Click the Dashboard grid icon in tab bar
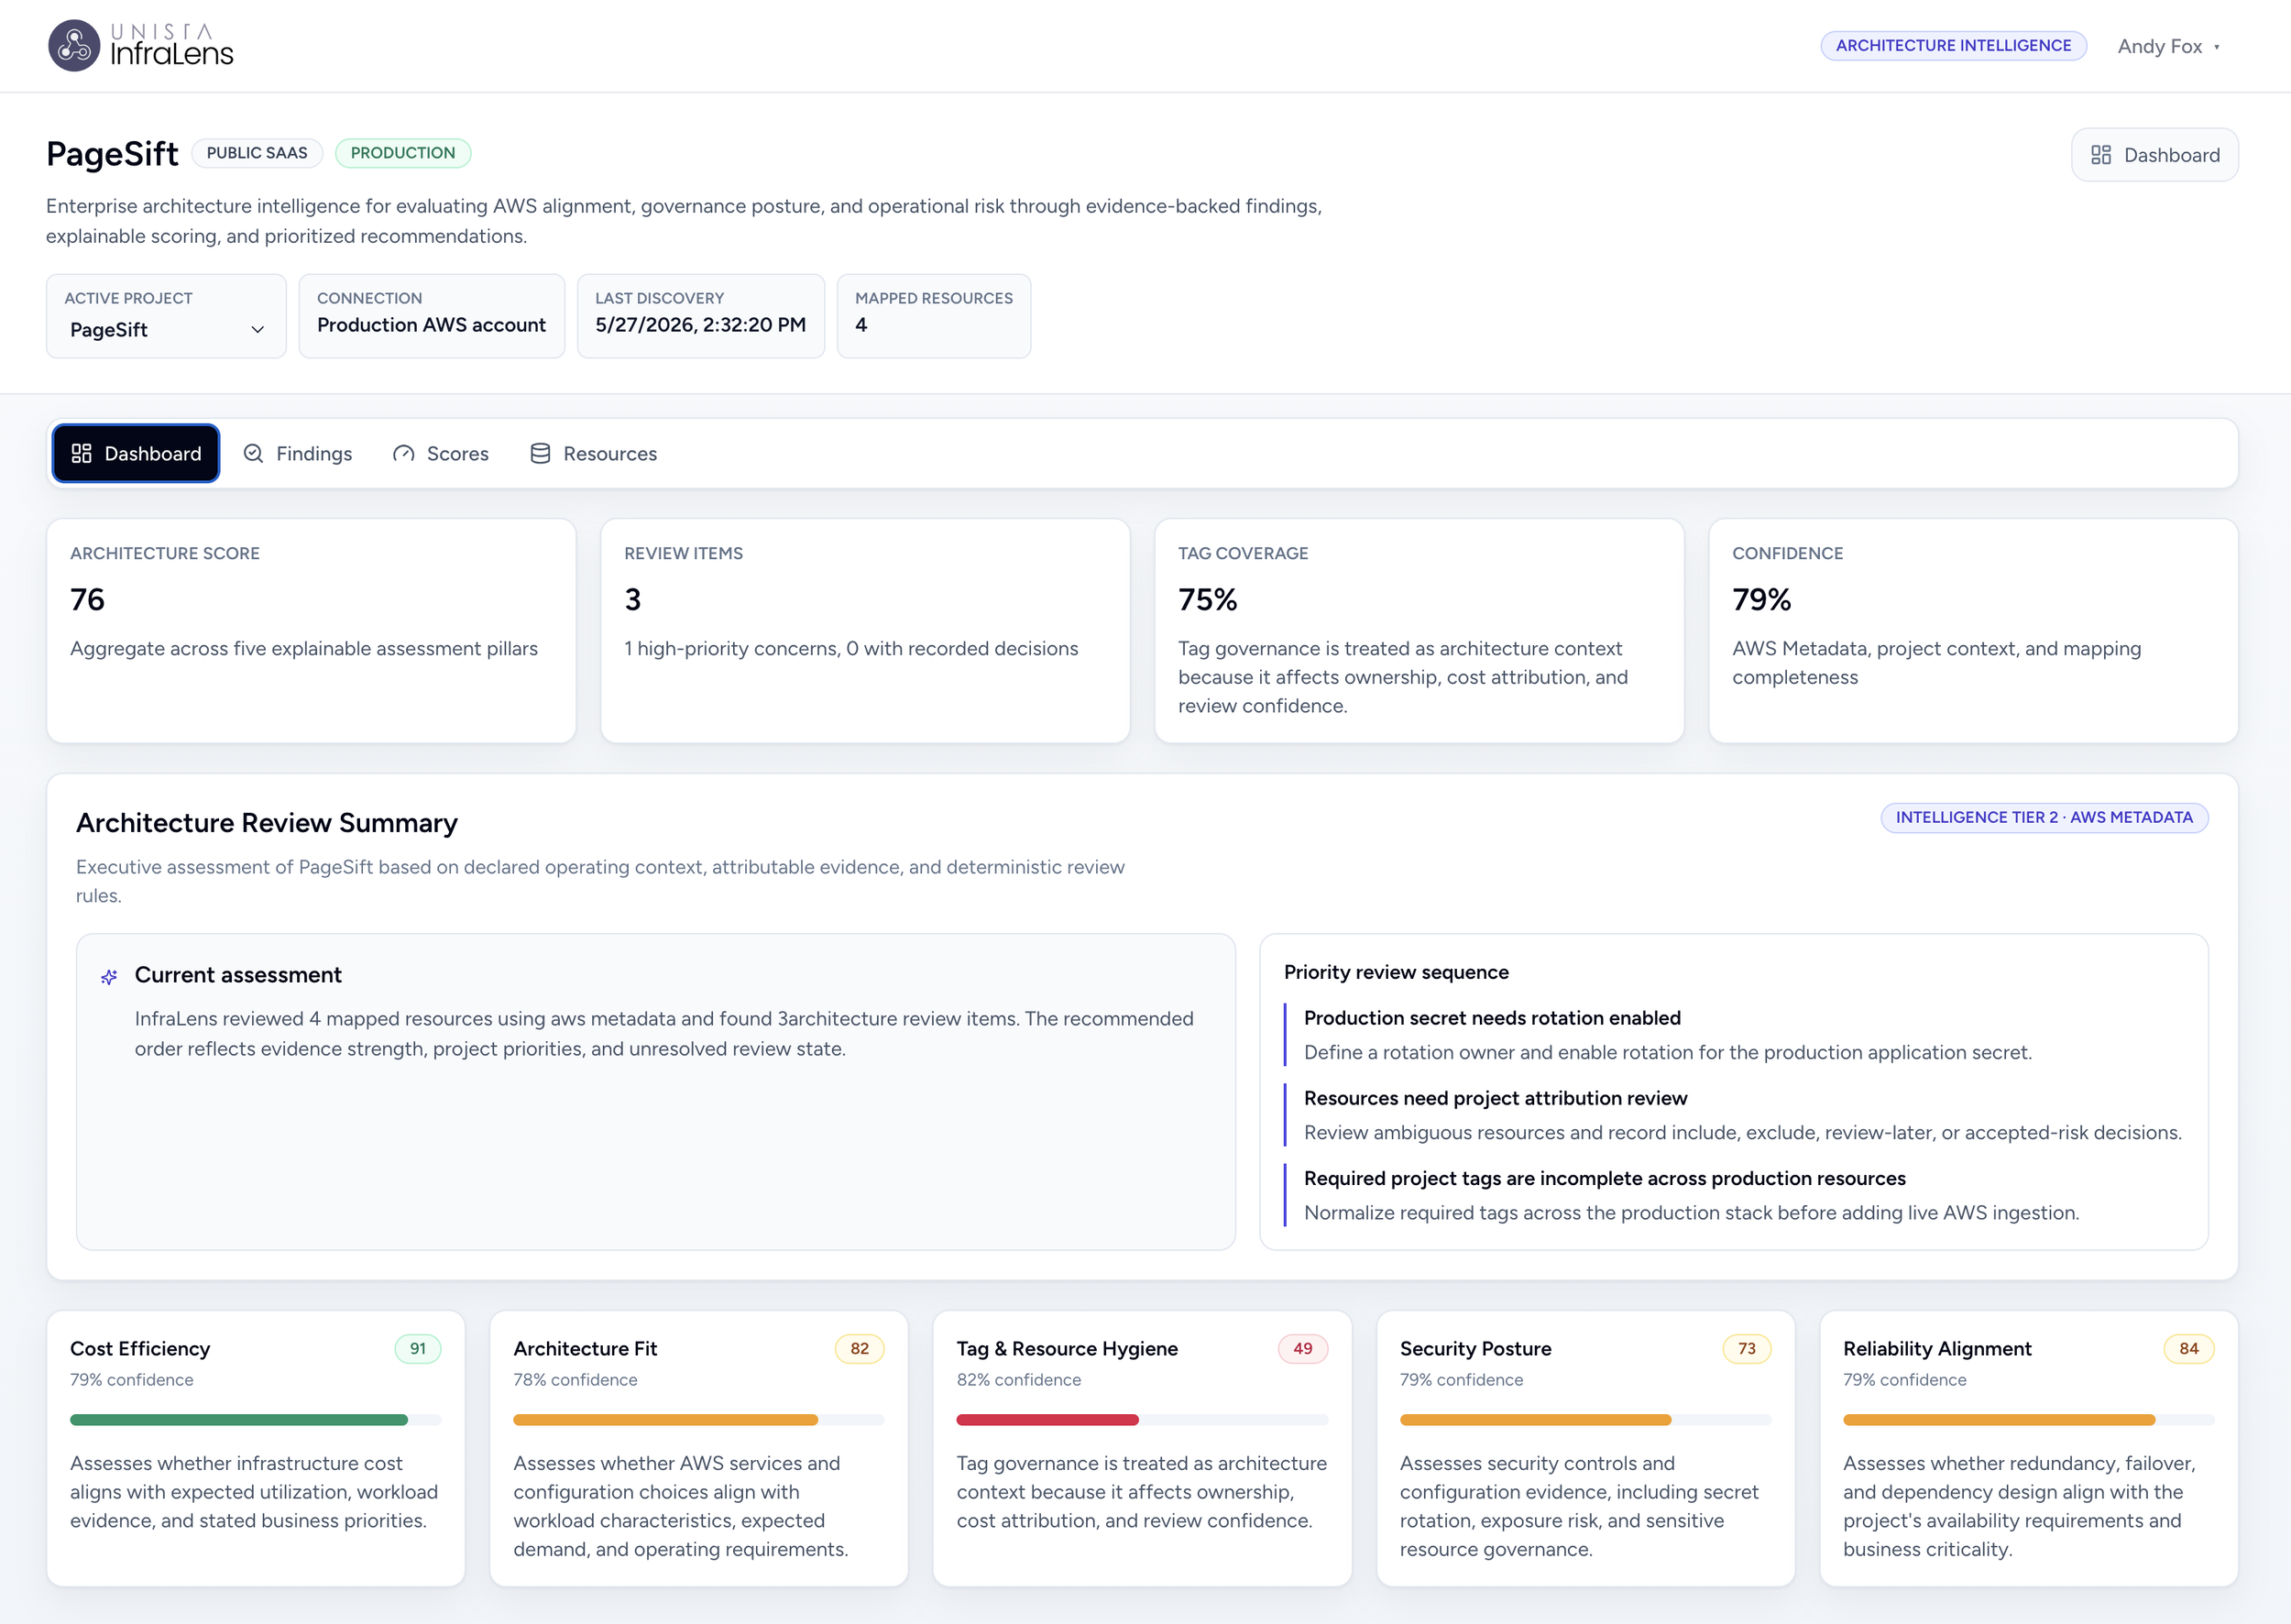The height and width of the screenshot is (1624, 2291). pyautogui.click(x=82, y=454)
